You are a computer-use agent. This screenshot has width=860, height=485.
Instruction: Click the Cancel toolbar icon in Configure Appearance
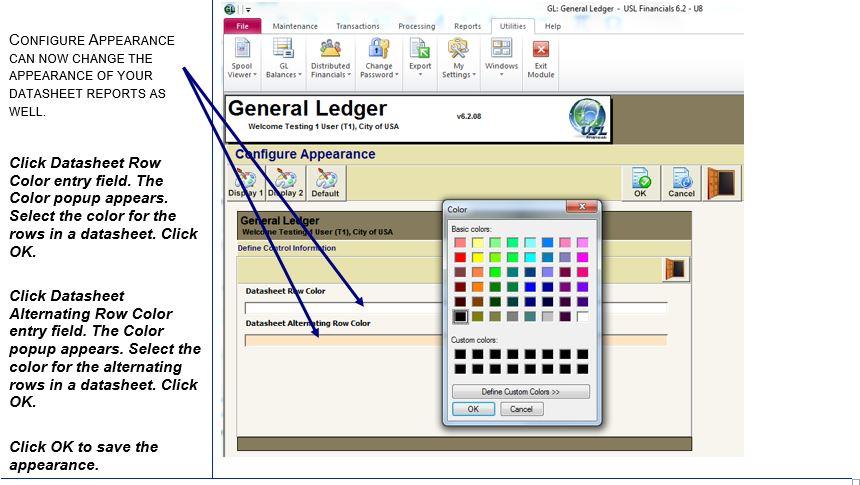pos(681,183)
